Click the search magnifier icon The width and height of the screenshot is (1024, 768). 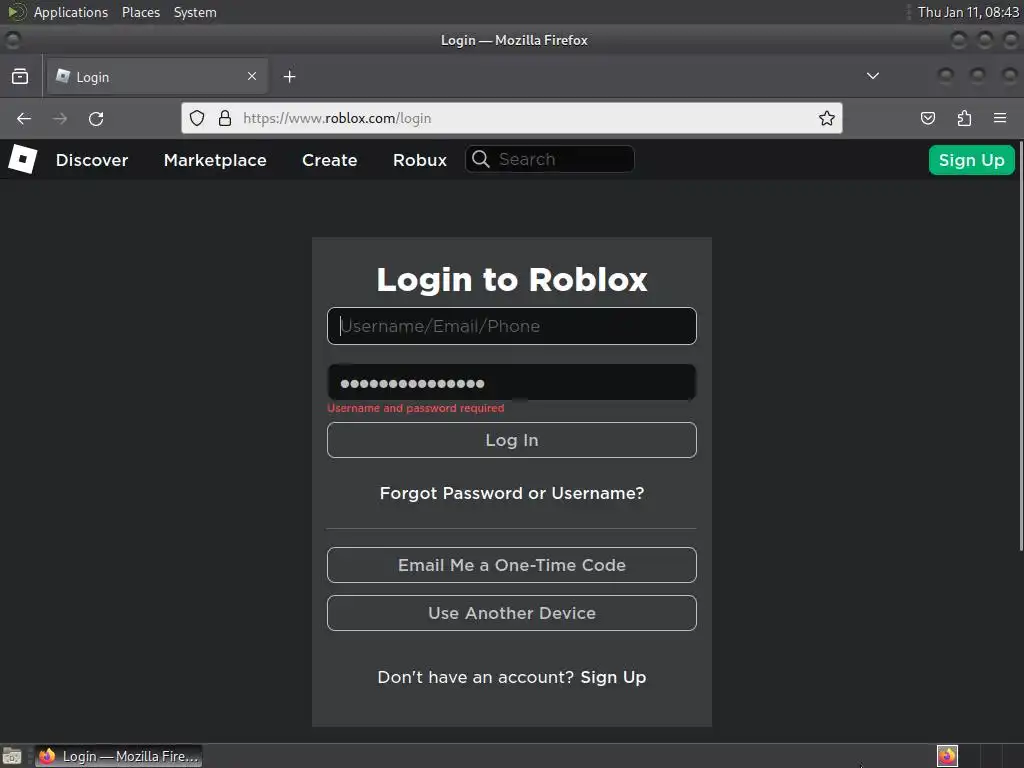click(x=481, y=159)
